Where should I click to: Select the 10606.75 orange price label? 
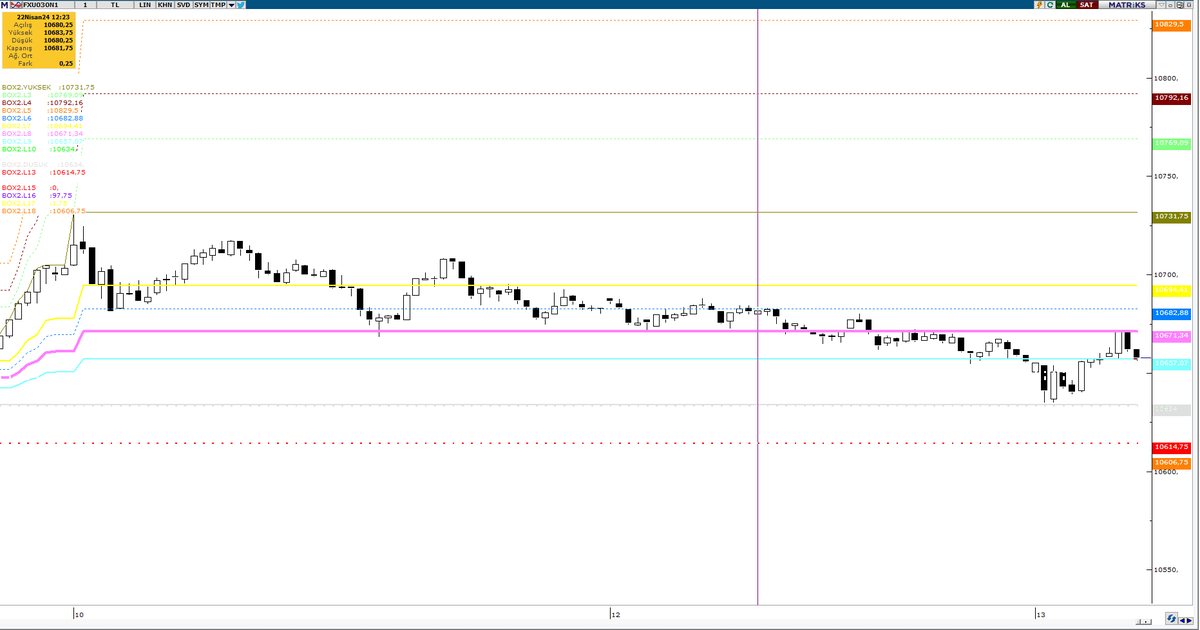click(1171, 462)
